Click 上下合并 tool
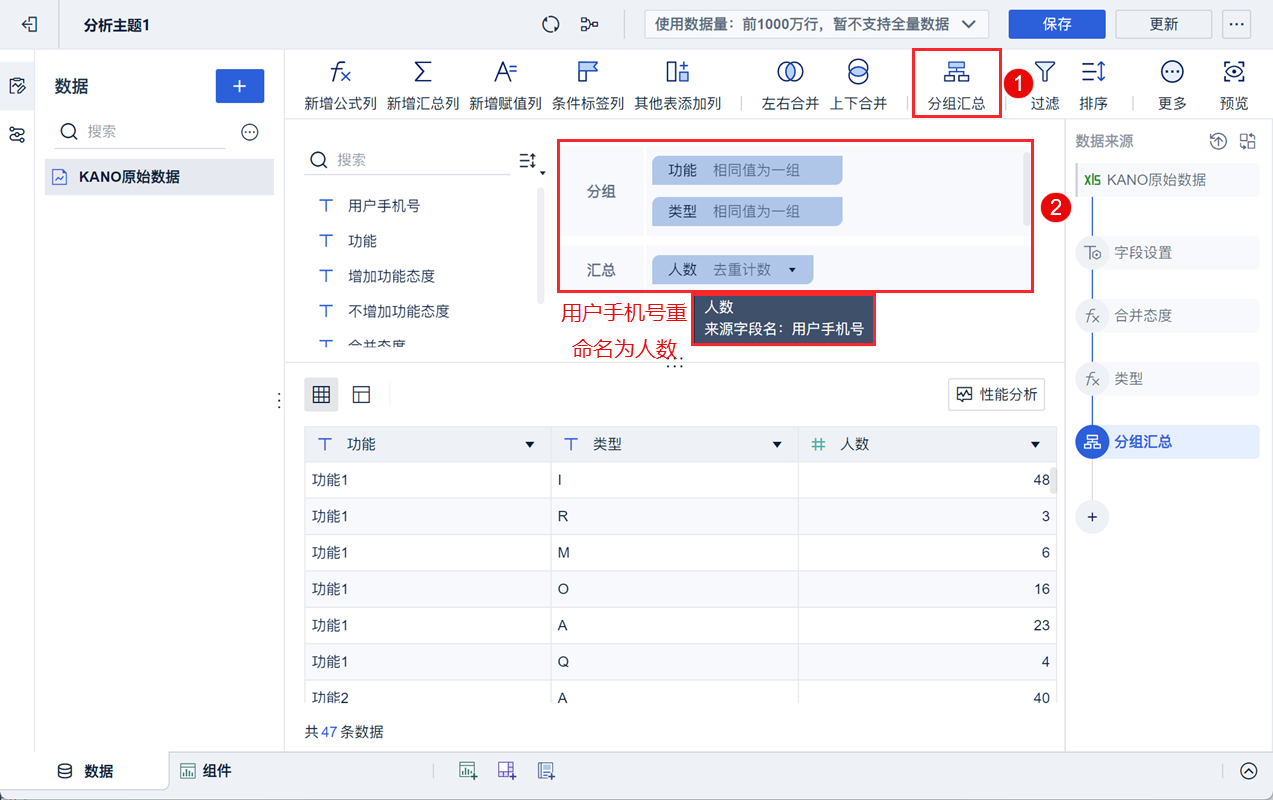 click(x=858, y=86)
